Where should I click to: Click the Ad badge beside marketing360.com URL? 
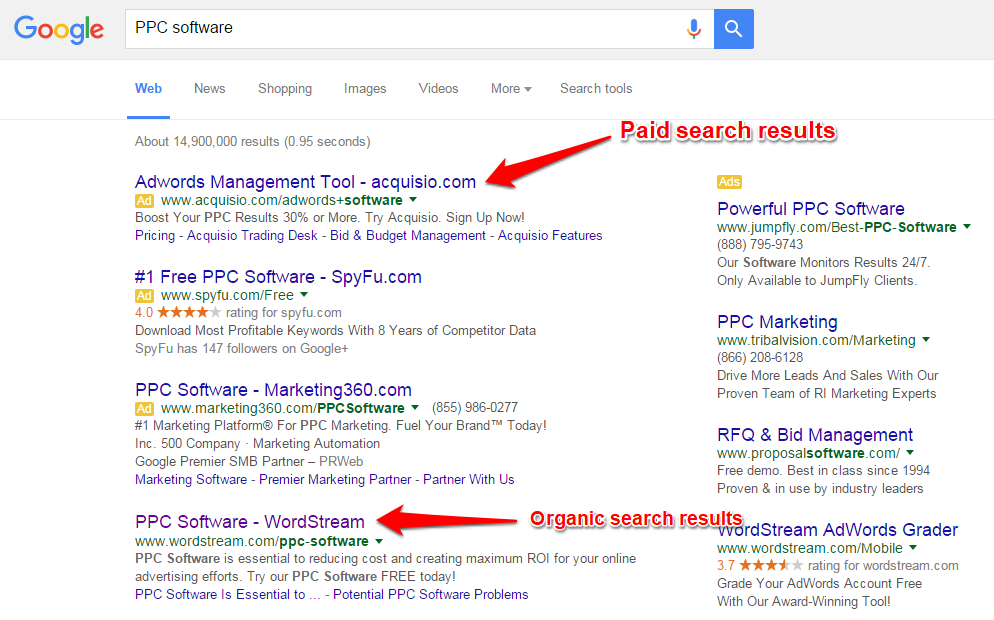tap(144, 409)
